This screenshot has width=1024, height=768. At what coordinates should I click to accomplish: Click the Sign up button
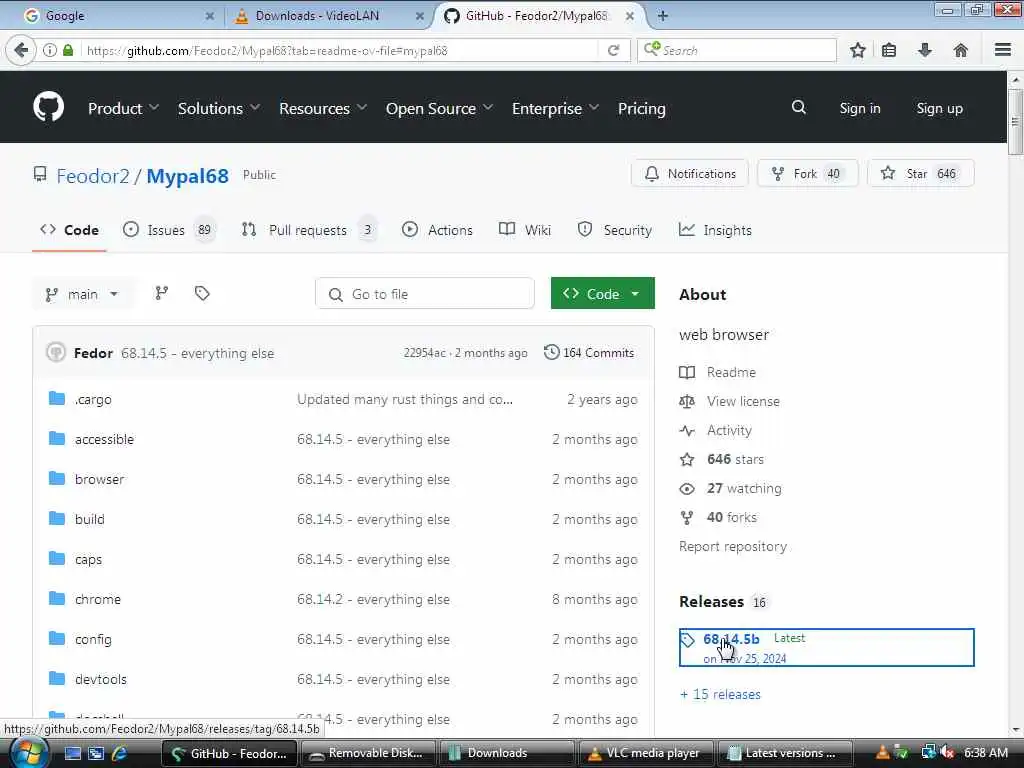point(939,108)
